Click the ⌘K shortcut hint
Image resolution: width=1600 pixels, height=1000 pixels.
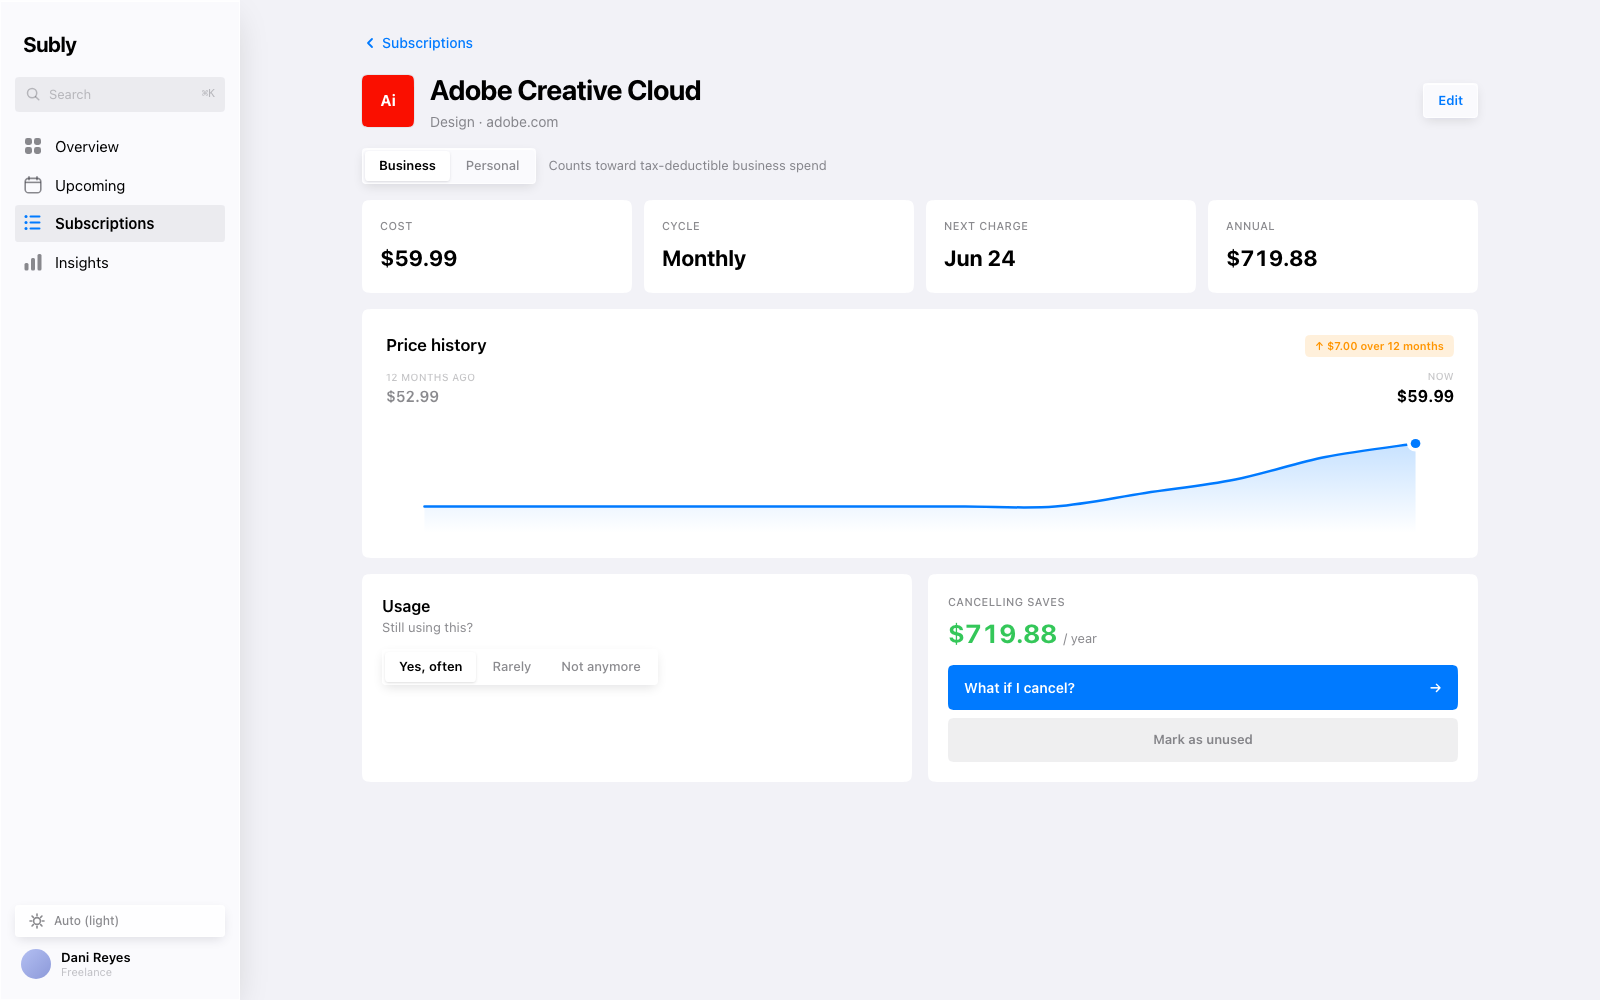coord(208,94)
